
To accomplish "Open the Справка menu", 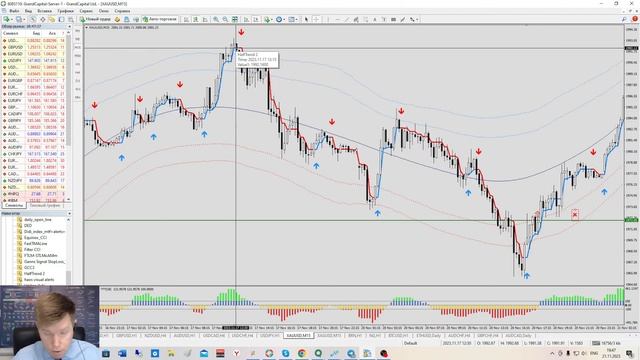I will (122, 11).
